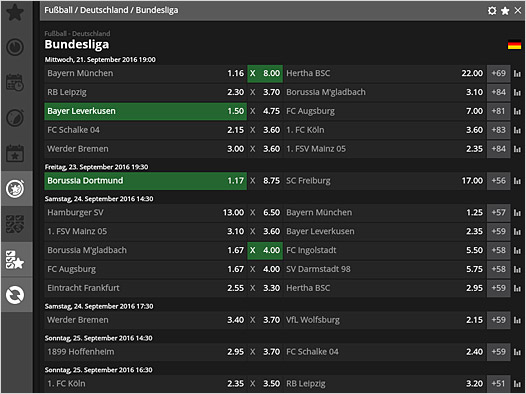Select Hertha BSC away win 22.00
Screen dimensions: 526x394
(x=385, y=74)
